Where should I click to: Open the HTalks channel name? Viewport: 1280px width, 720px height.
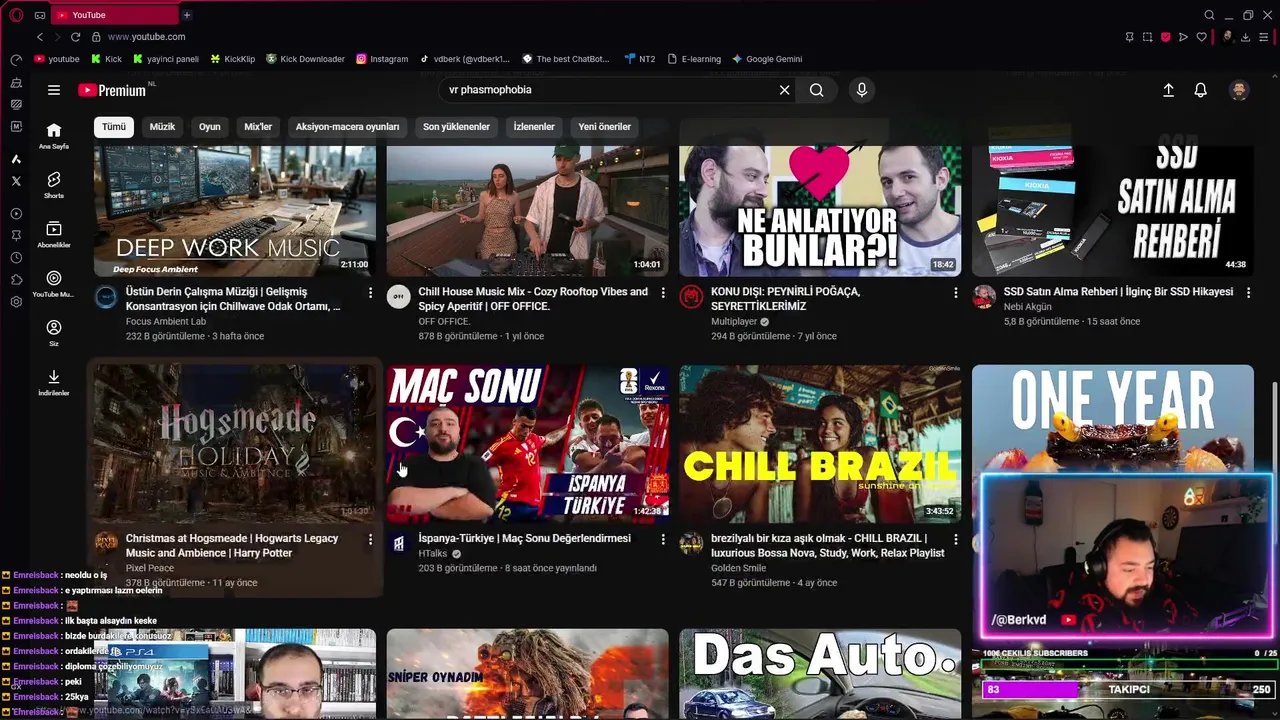click(433, 553)
